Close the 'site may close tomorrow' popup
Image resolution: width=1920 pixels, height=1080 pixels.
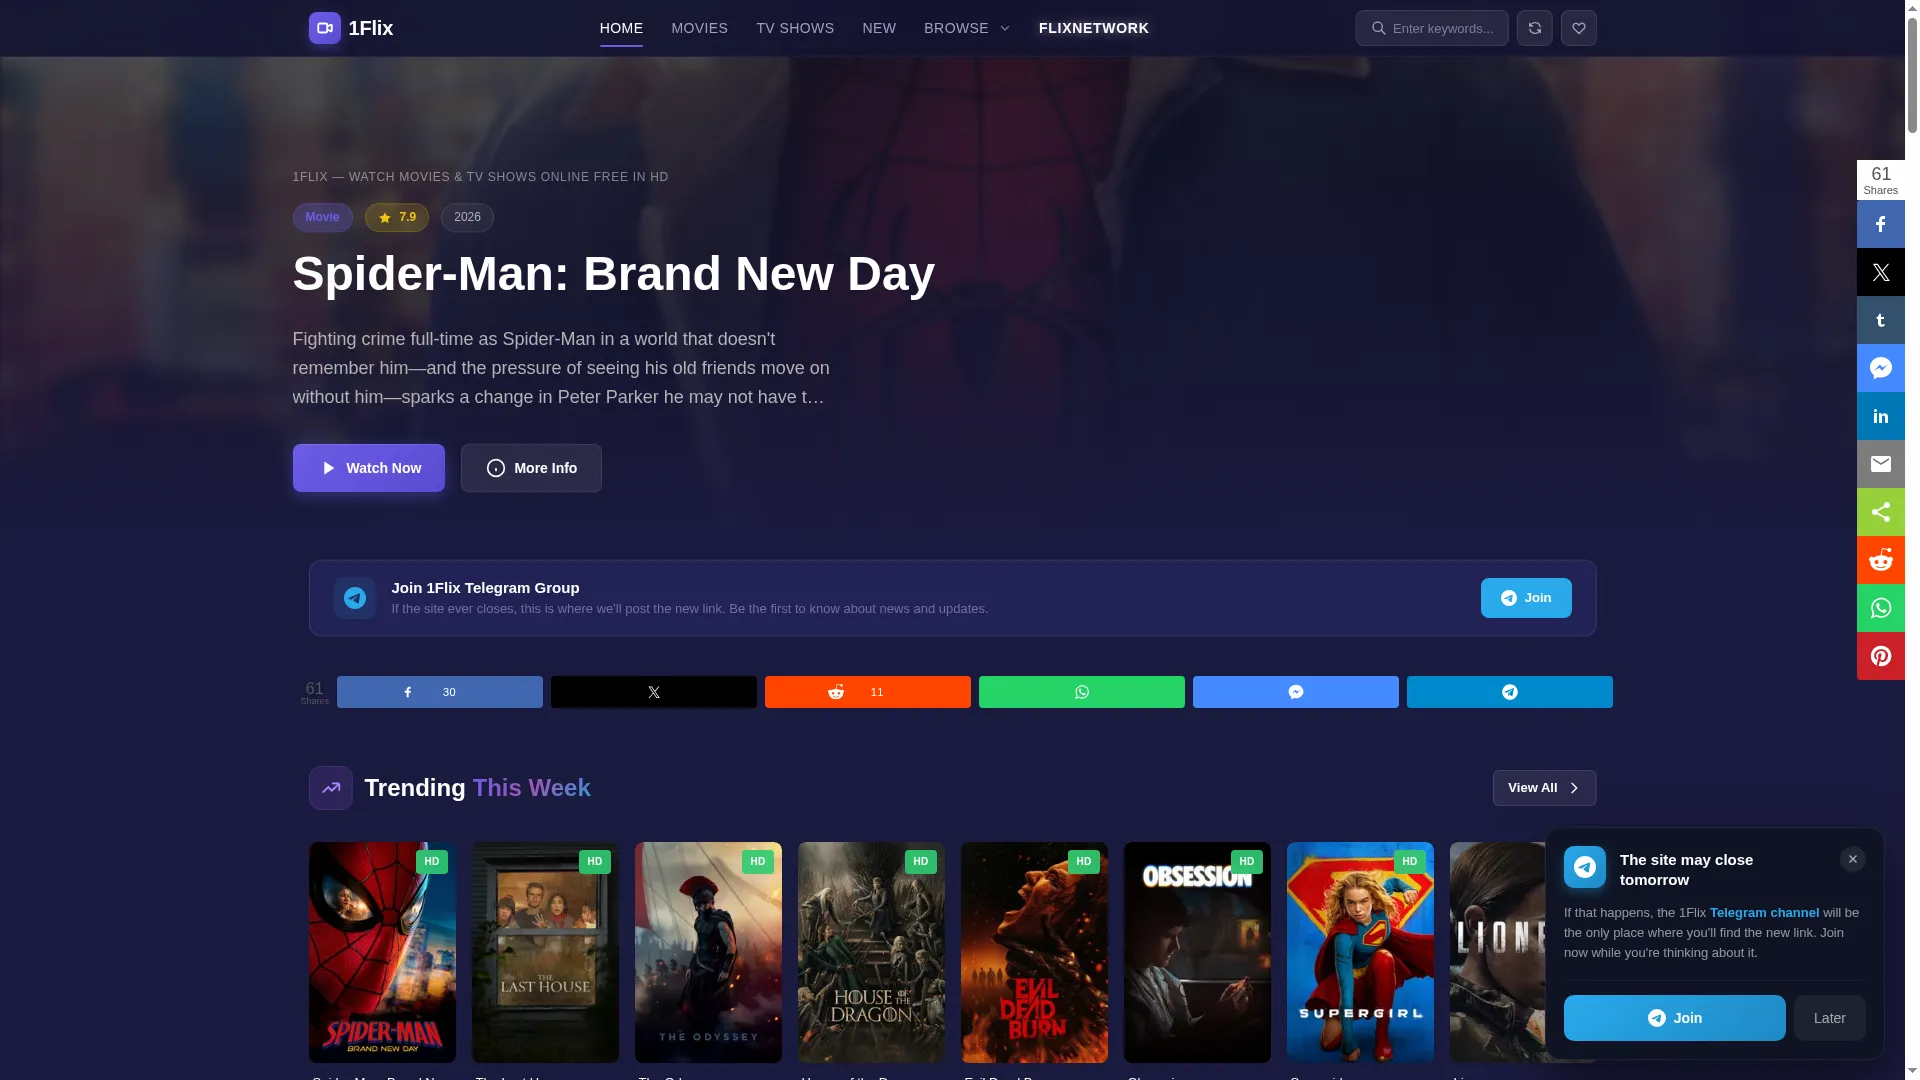pyautogui.click(x=1852, y=859)
